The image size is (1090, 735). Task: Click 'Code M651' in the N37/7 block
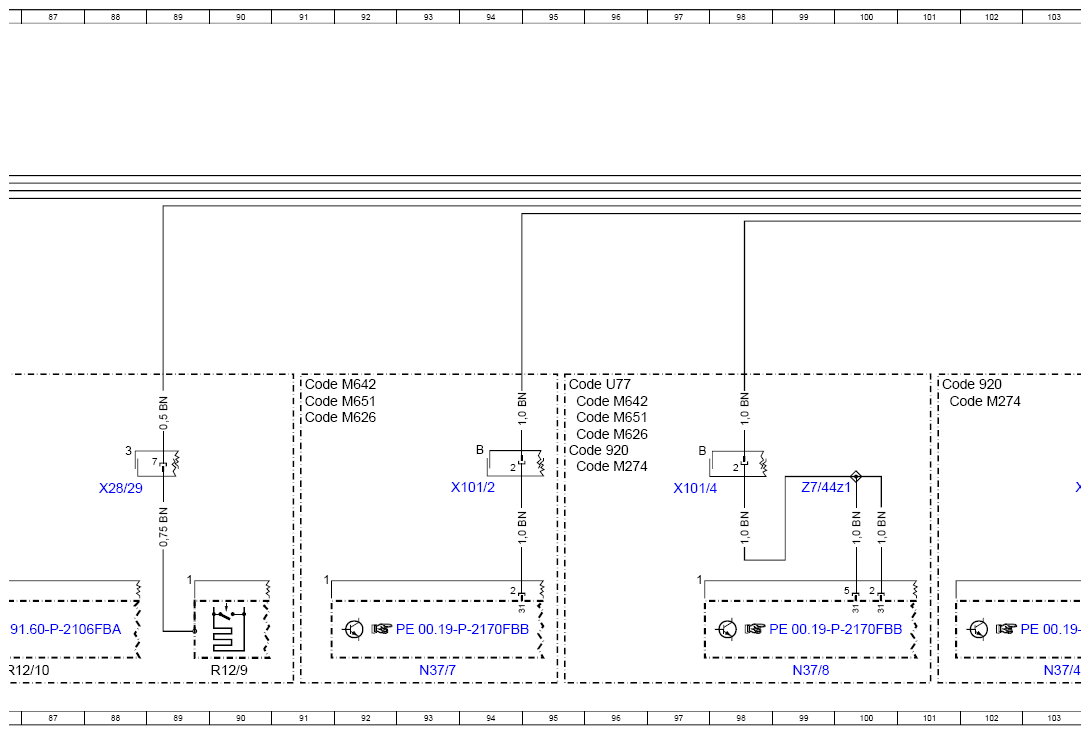tap(340, 401)
